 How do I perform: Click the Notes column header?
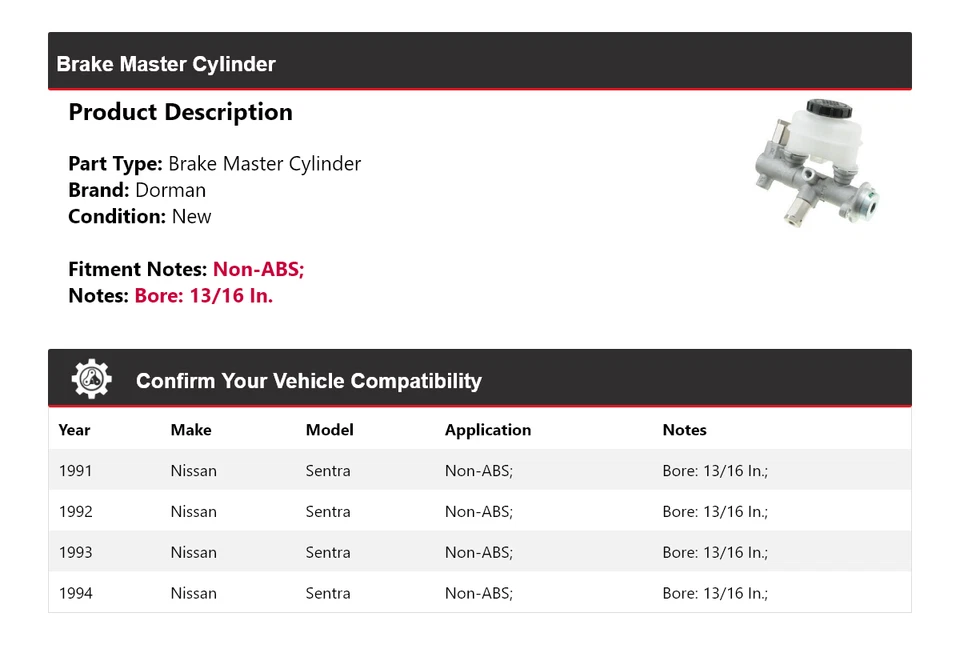click(684, 430)
